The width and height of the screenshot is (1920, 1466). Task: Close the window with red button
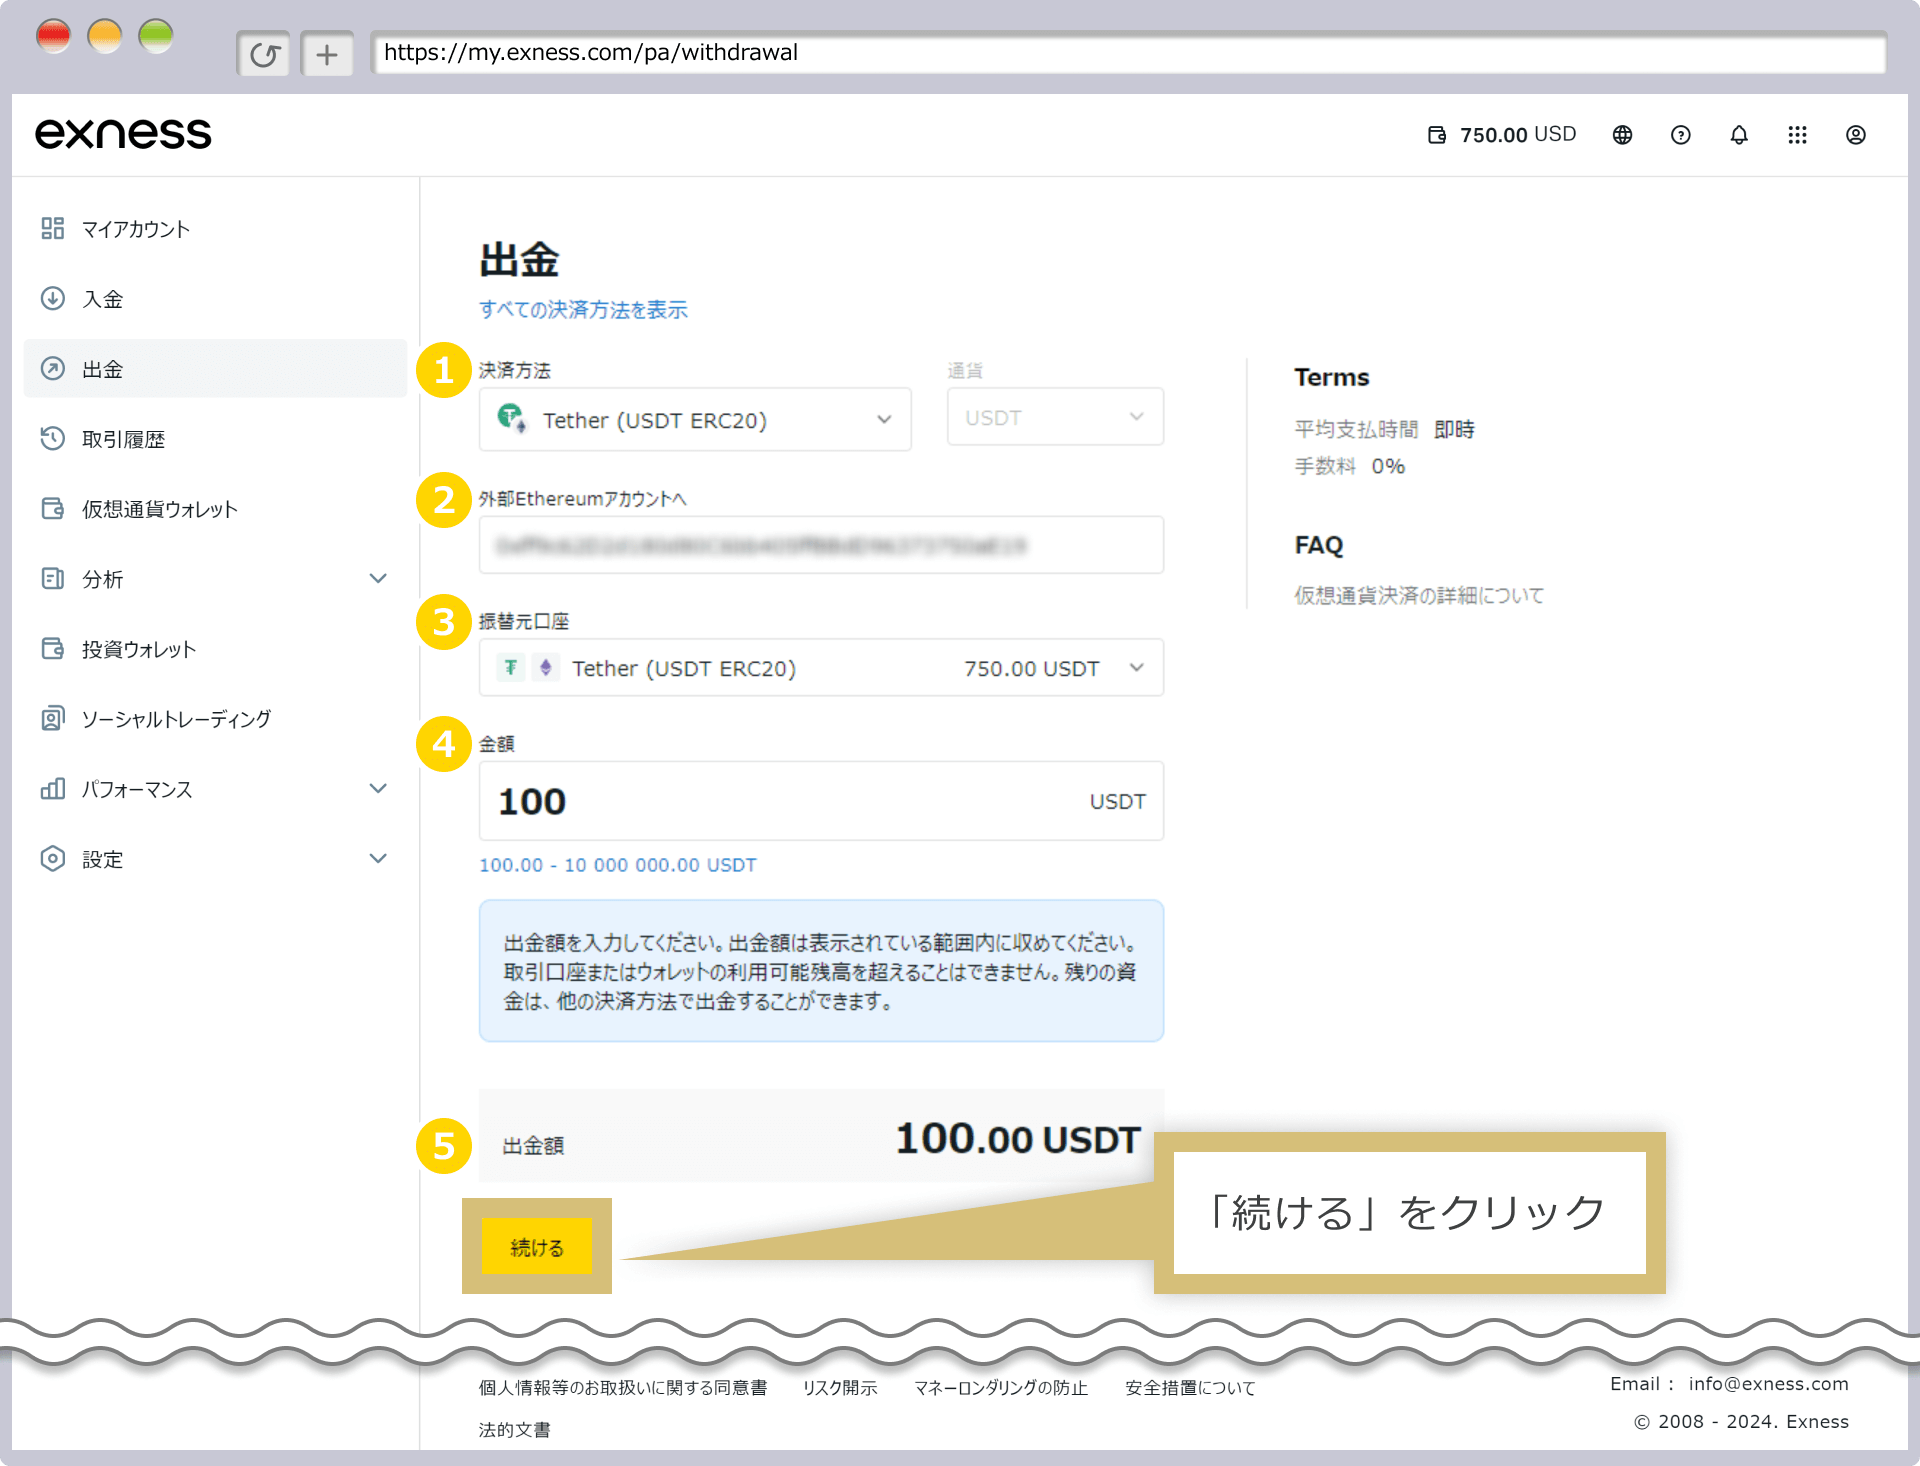coord(53,37)
